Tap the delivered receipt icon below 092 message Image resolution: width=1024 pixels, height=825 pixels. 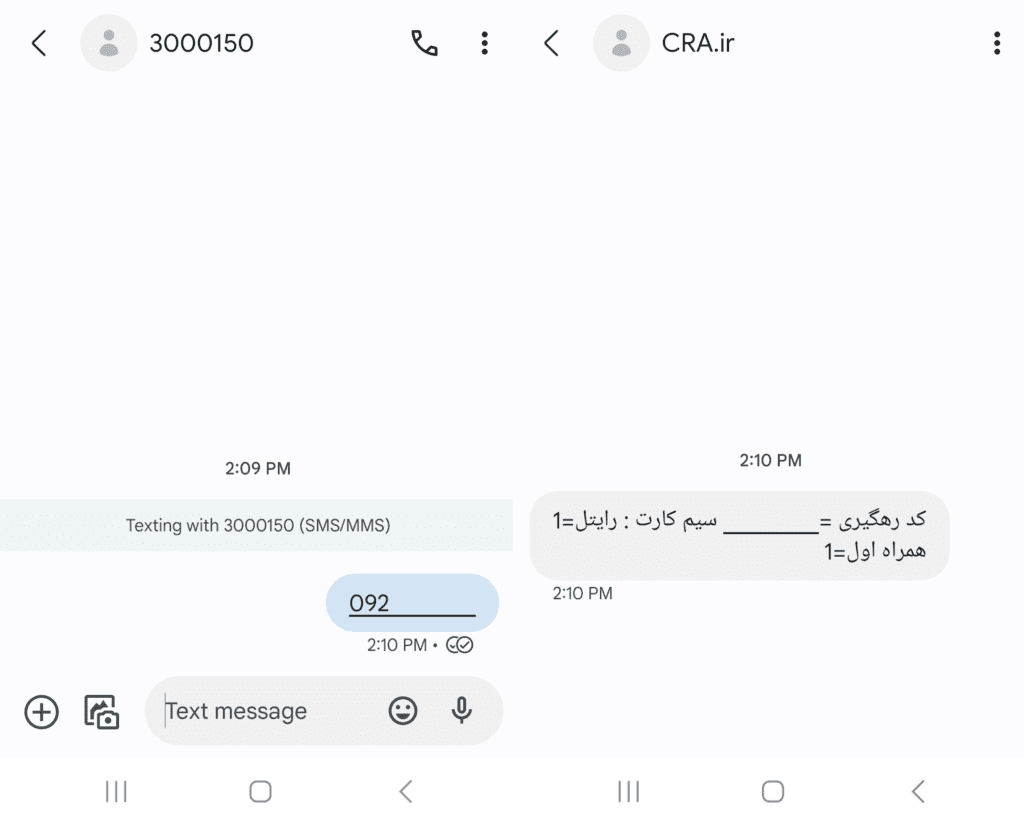(459, 645)
